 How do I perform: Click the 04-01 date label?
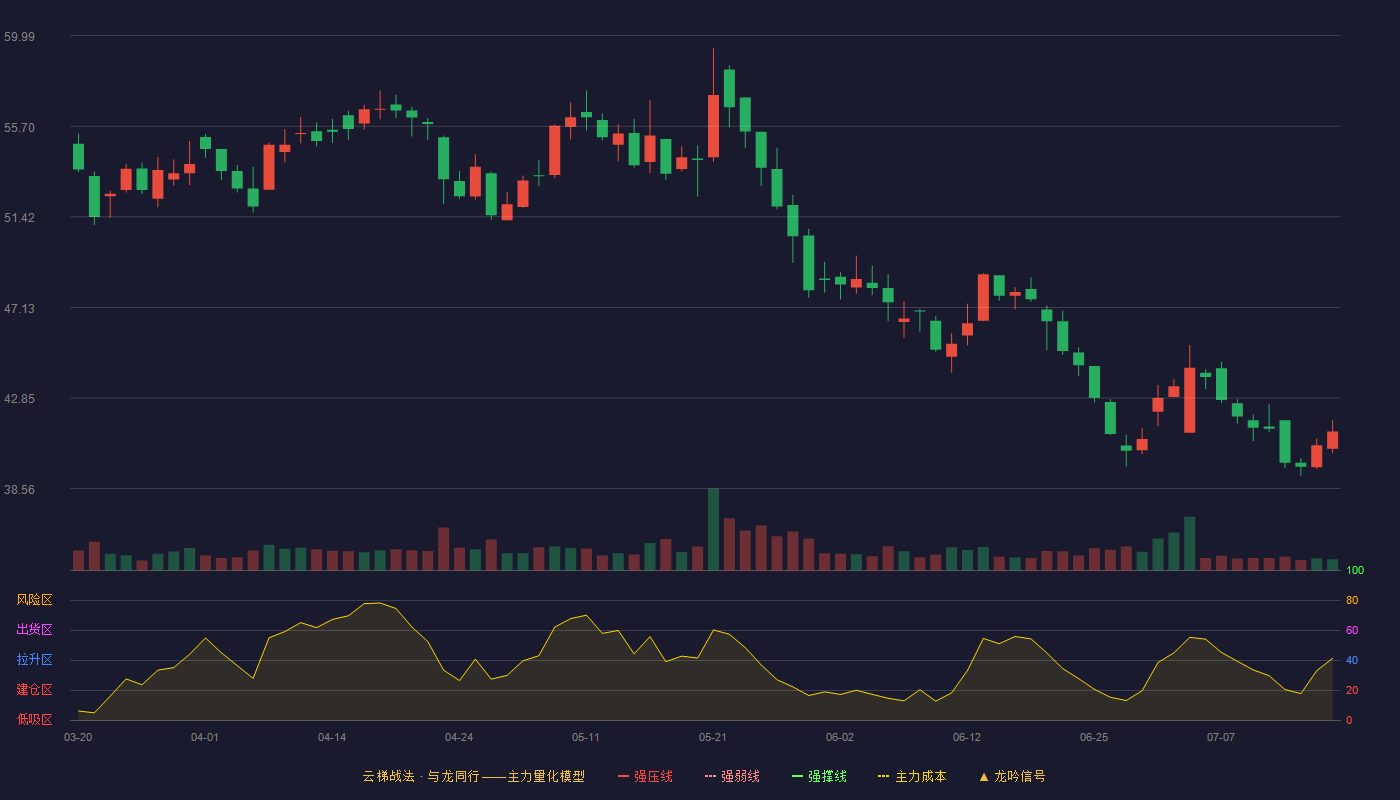[x=205, y=737]
